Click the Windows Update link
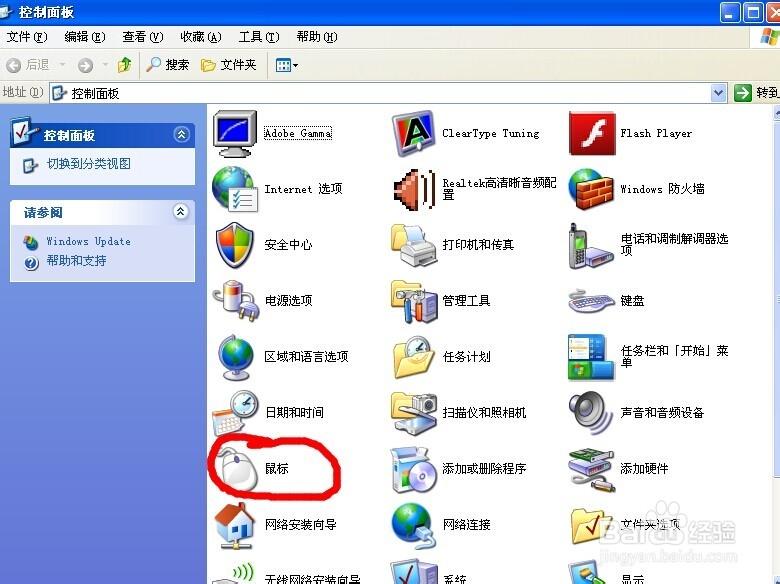This screenshot has width=780, height=584. 88,241
